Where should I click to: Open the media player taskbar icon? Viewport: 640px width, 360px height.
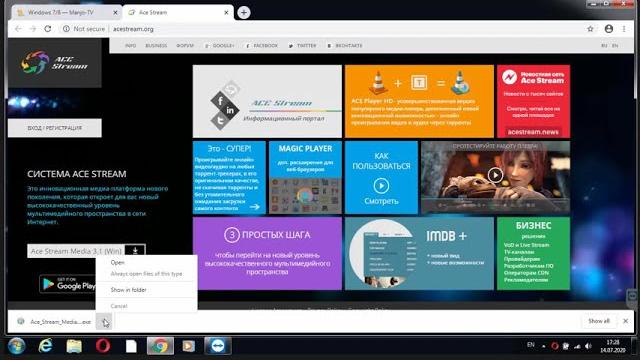188,346
